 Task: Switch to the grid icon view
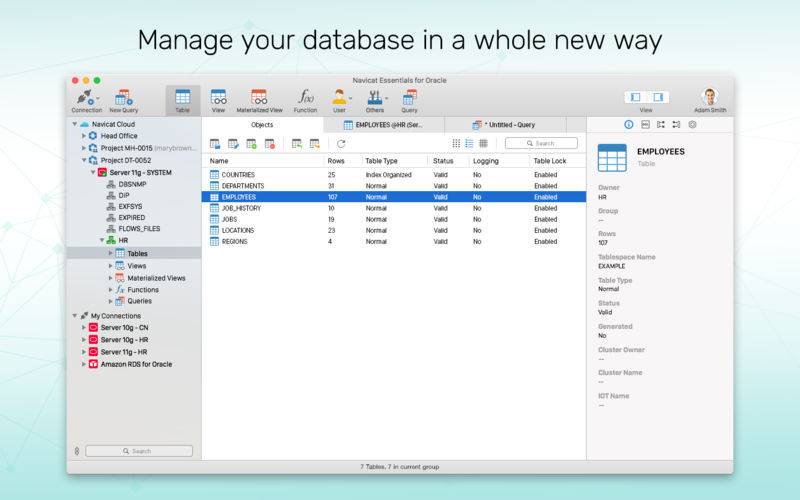(456, 143)
